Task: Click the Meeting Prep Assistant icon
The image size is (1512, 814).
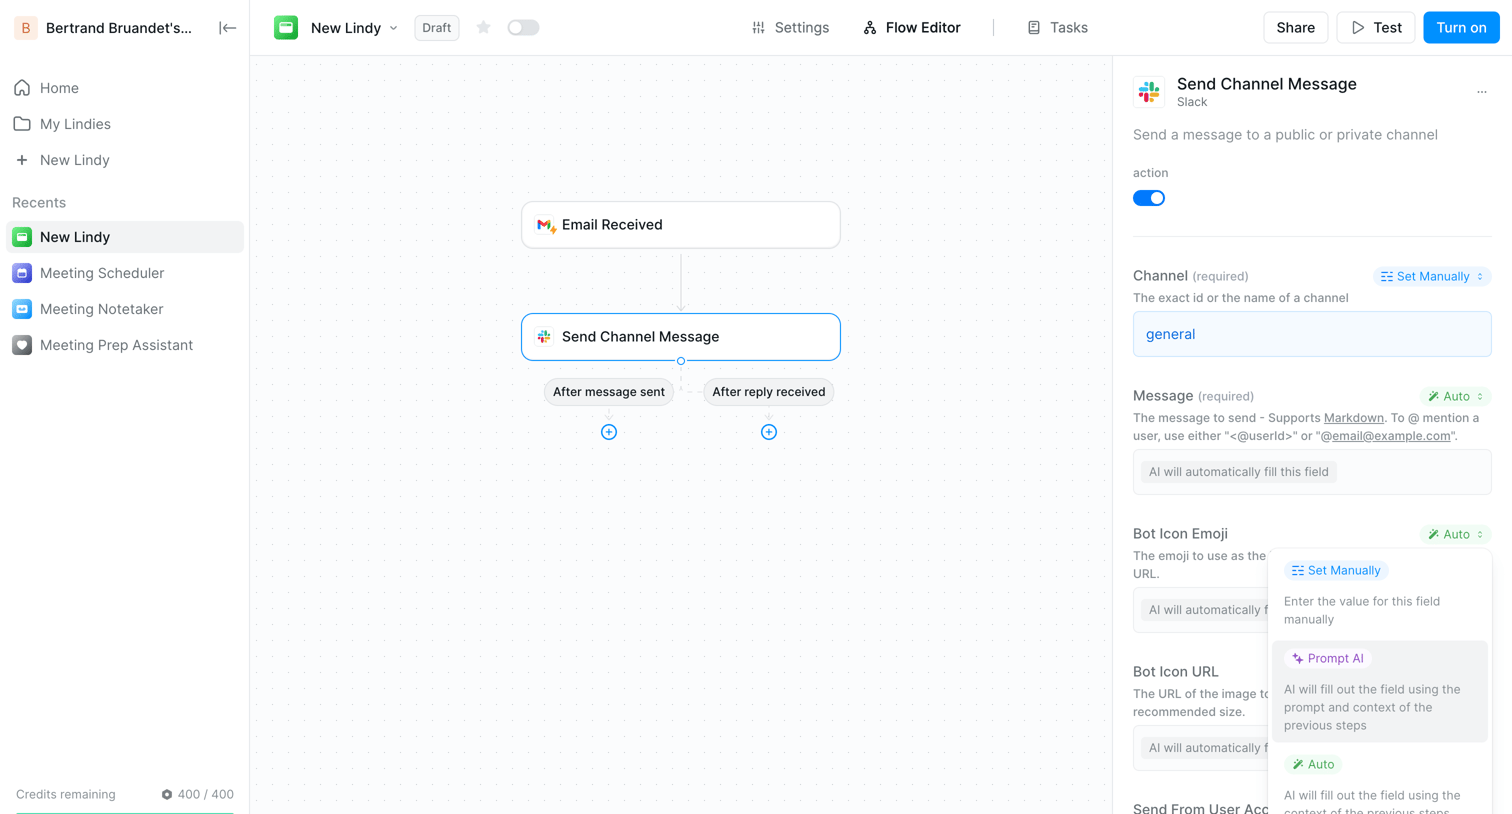Action: pyautogui.click(x=22, y=345)
